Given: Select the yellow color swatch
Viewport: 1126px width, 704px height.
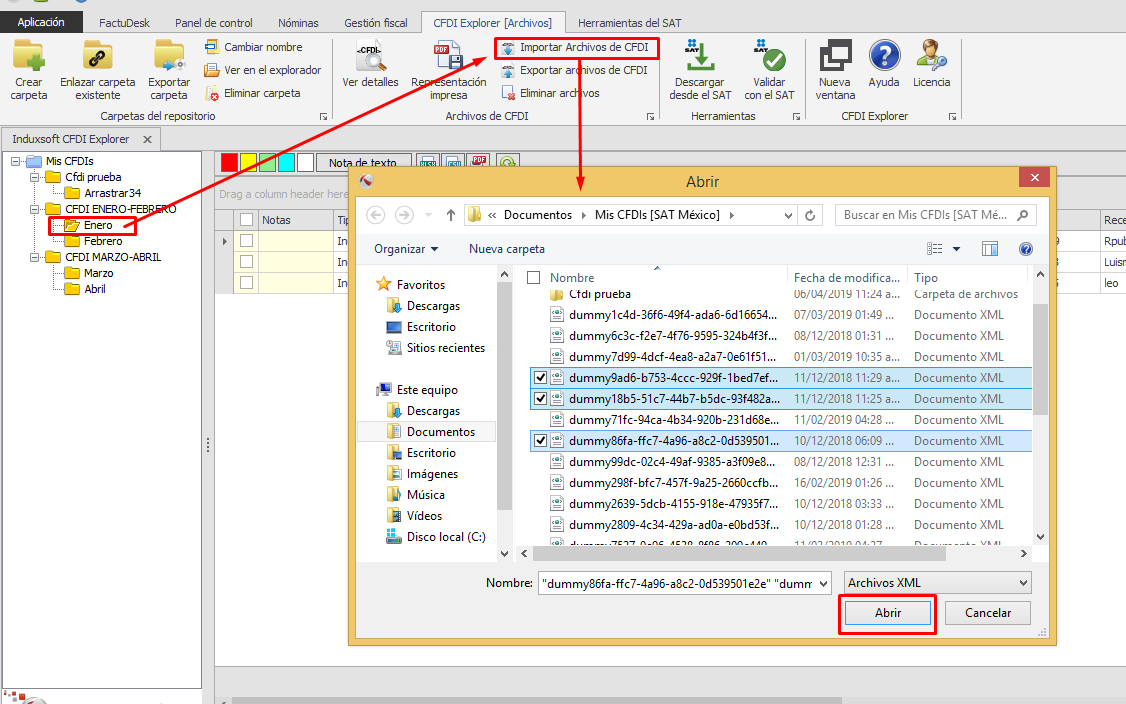Looking at the screenshot, I should click(248, 162).
